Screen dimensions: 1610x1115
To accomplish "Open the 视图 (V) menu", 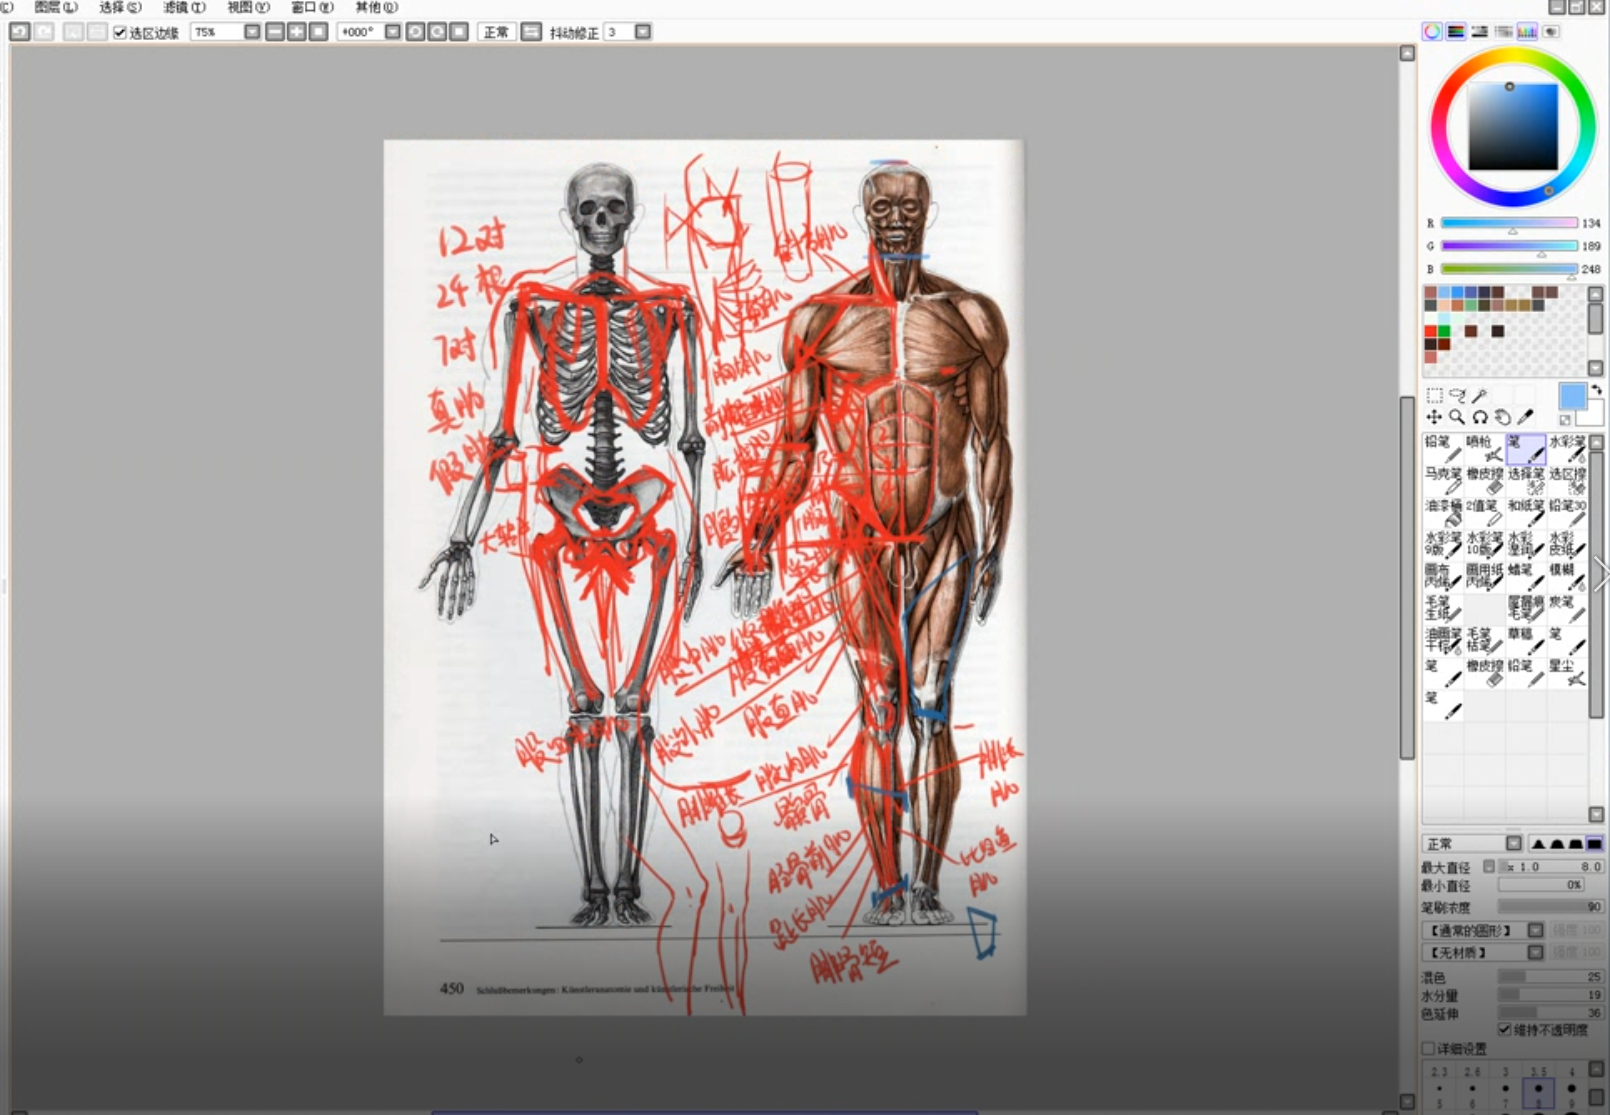I will point(248,7).
